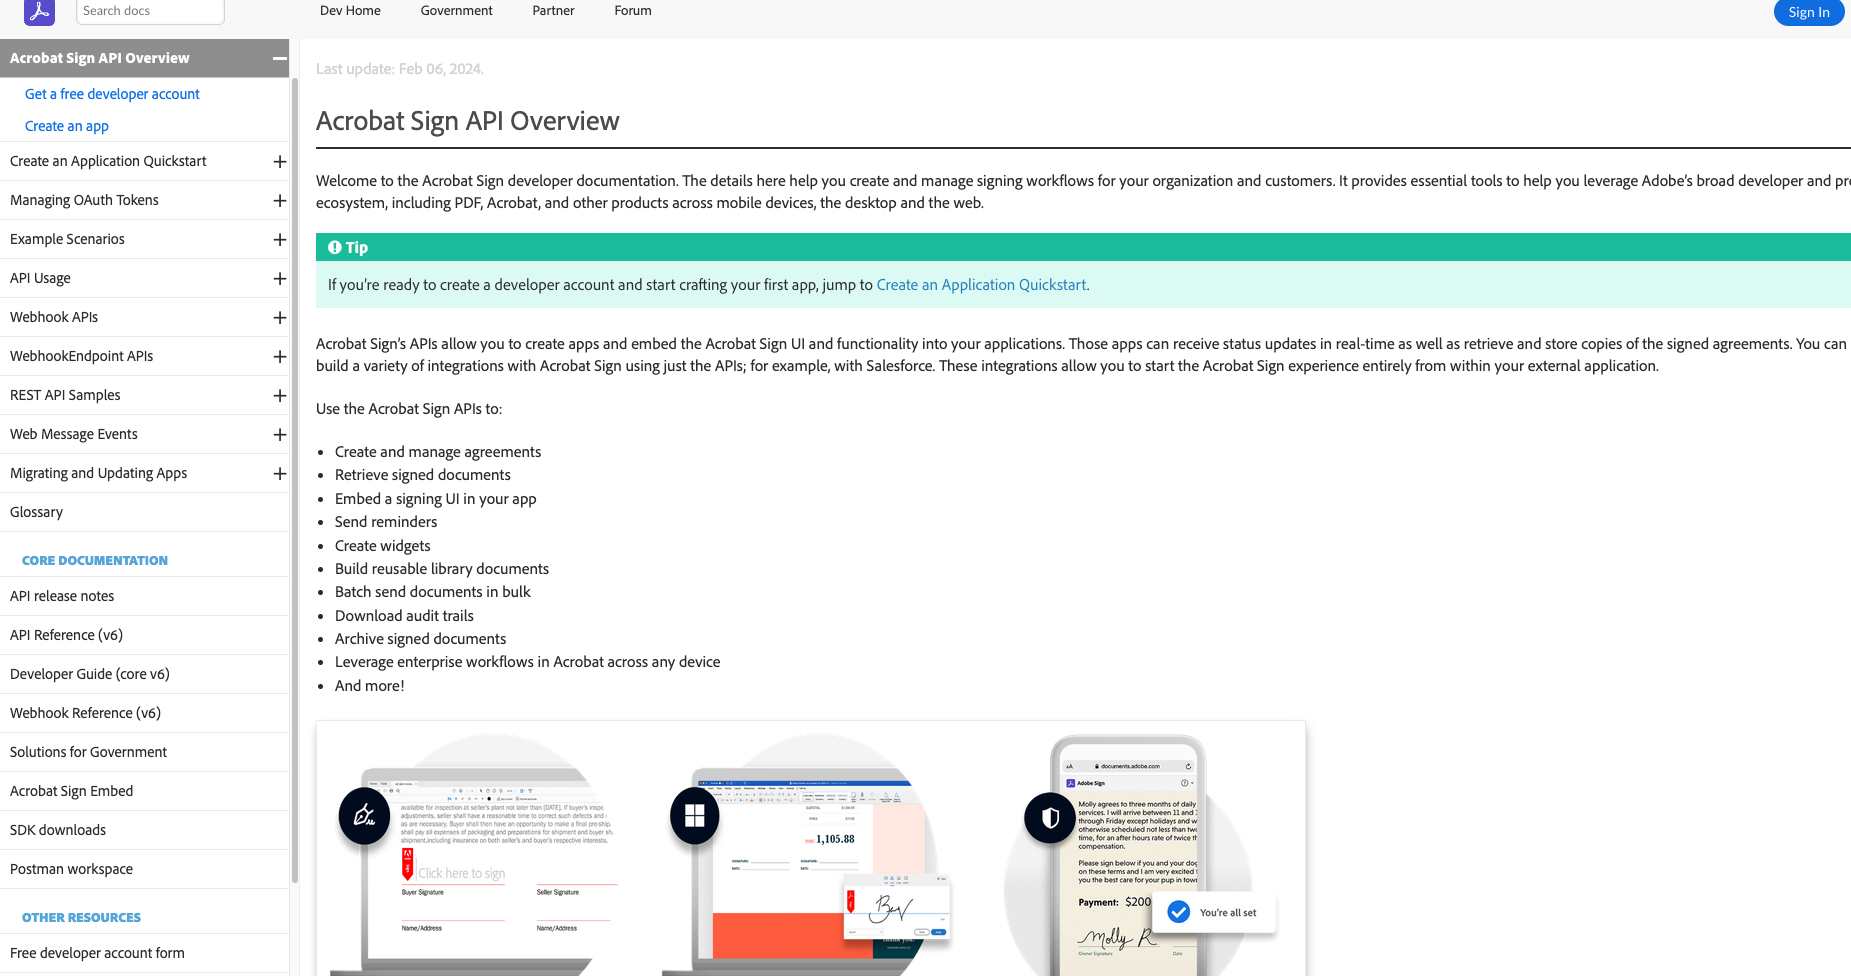Expand Web Message Events plus icon
Screen dimensions: 1851x976
coord(280,435)
